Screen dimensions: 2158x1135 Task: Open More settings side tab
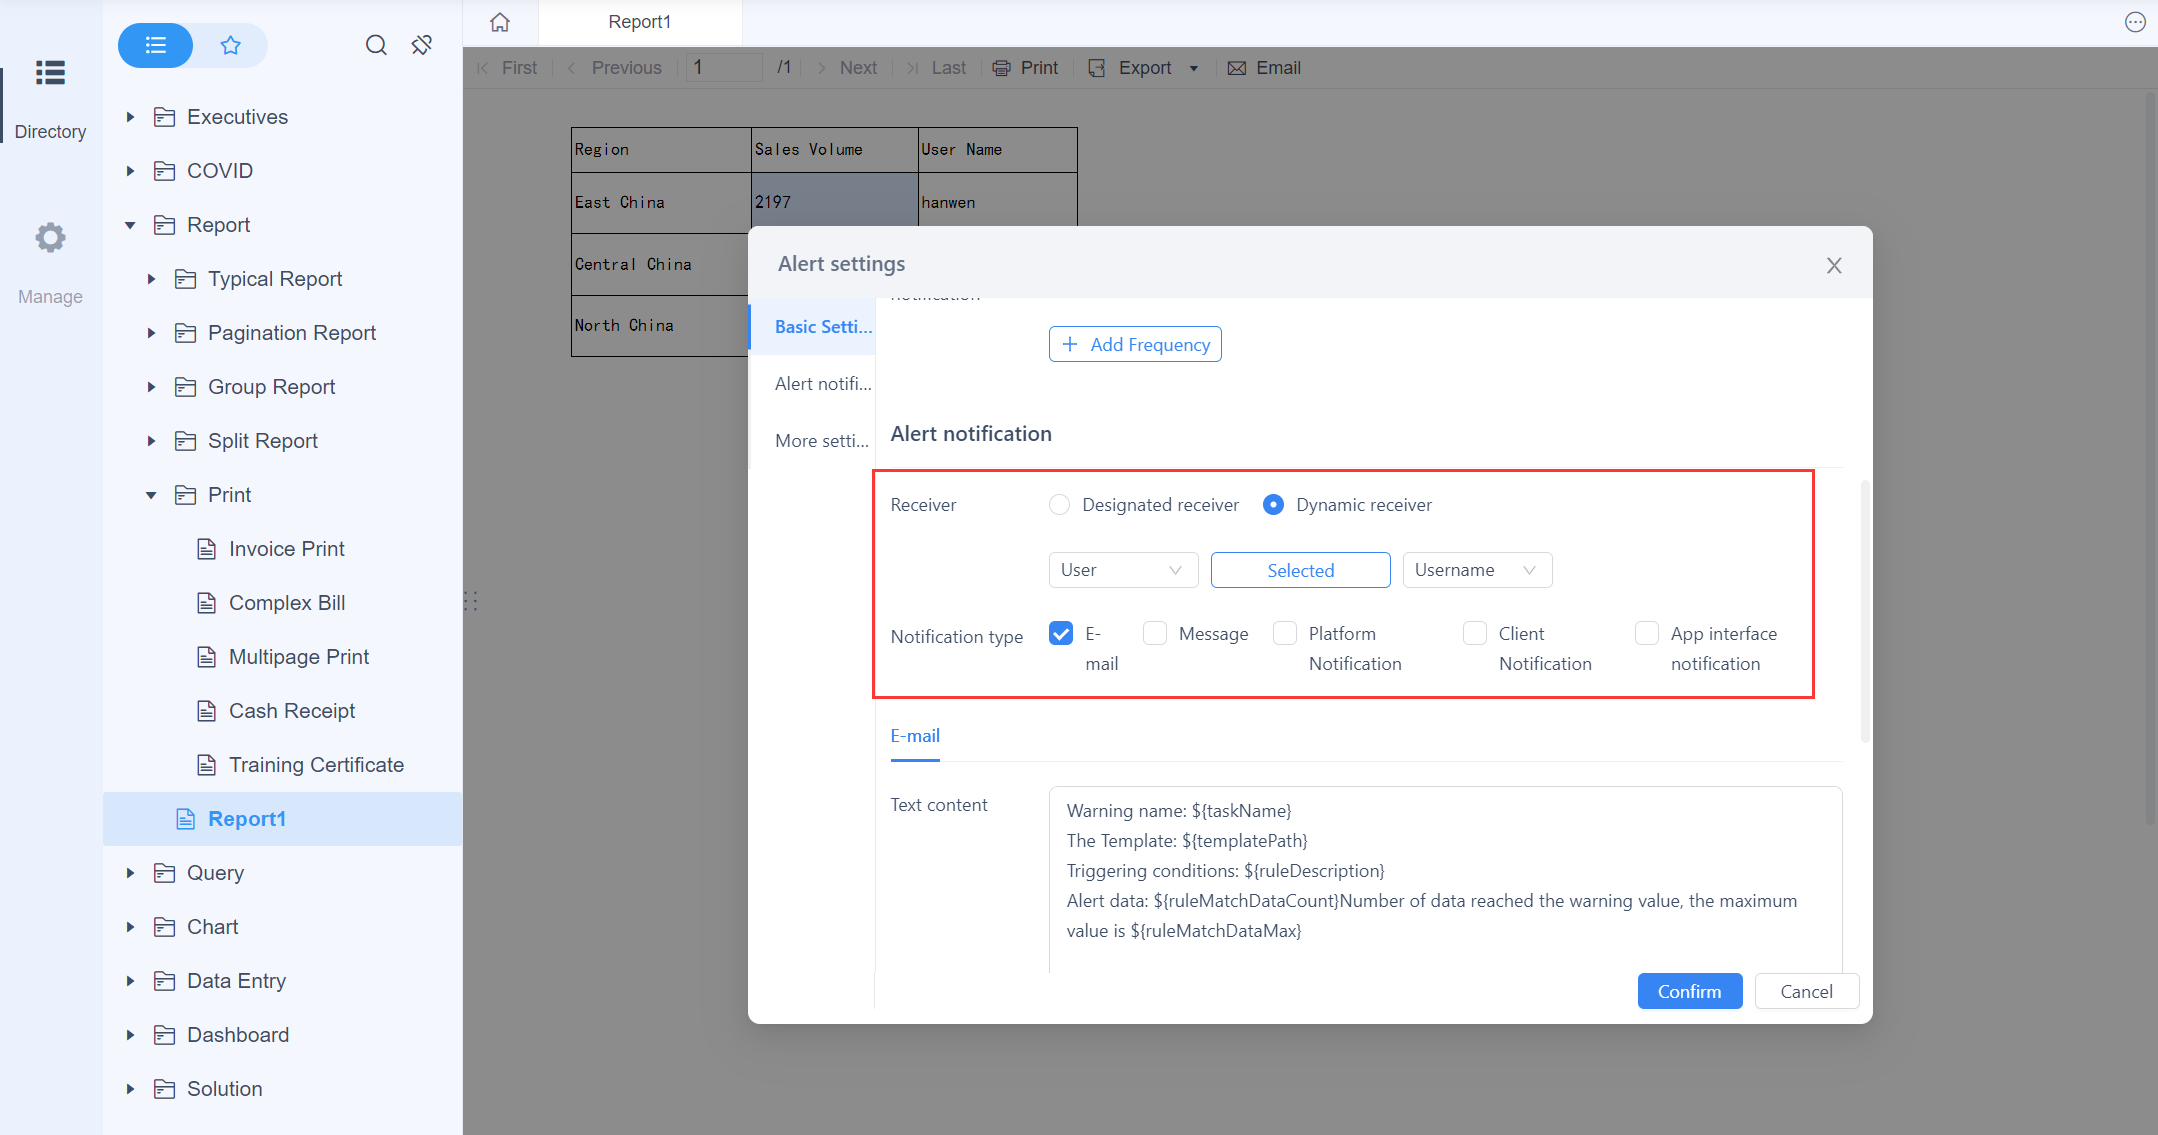[822, 441]
